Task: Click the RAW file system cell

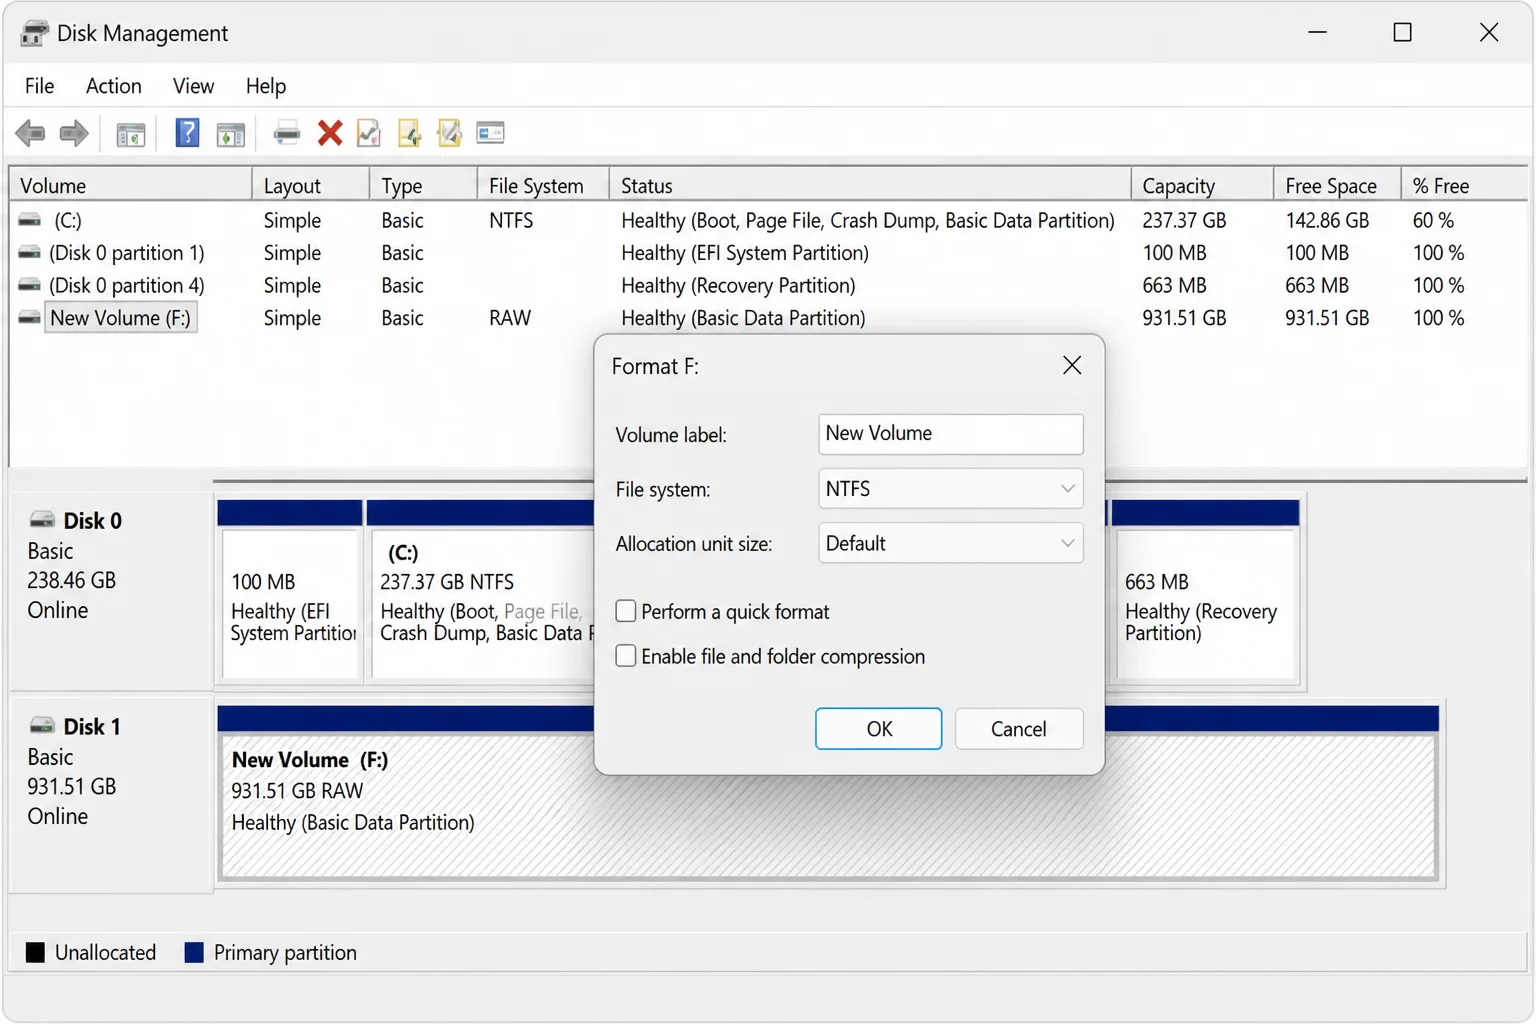Action: pyautogui.click(x=510, y=318)
